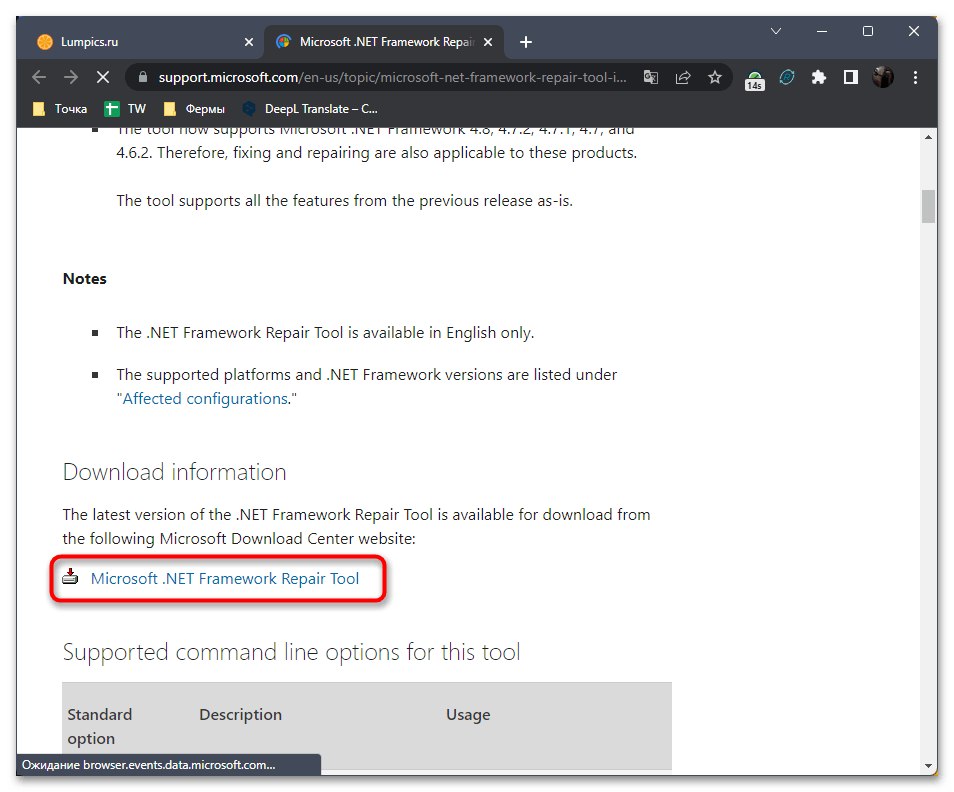Click the download icon beside Repair Tool link
The width and height of the screenshot is (954, 792).
click(71, 577)
